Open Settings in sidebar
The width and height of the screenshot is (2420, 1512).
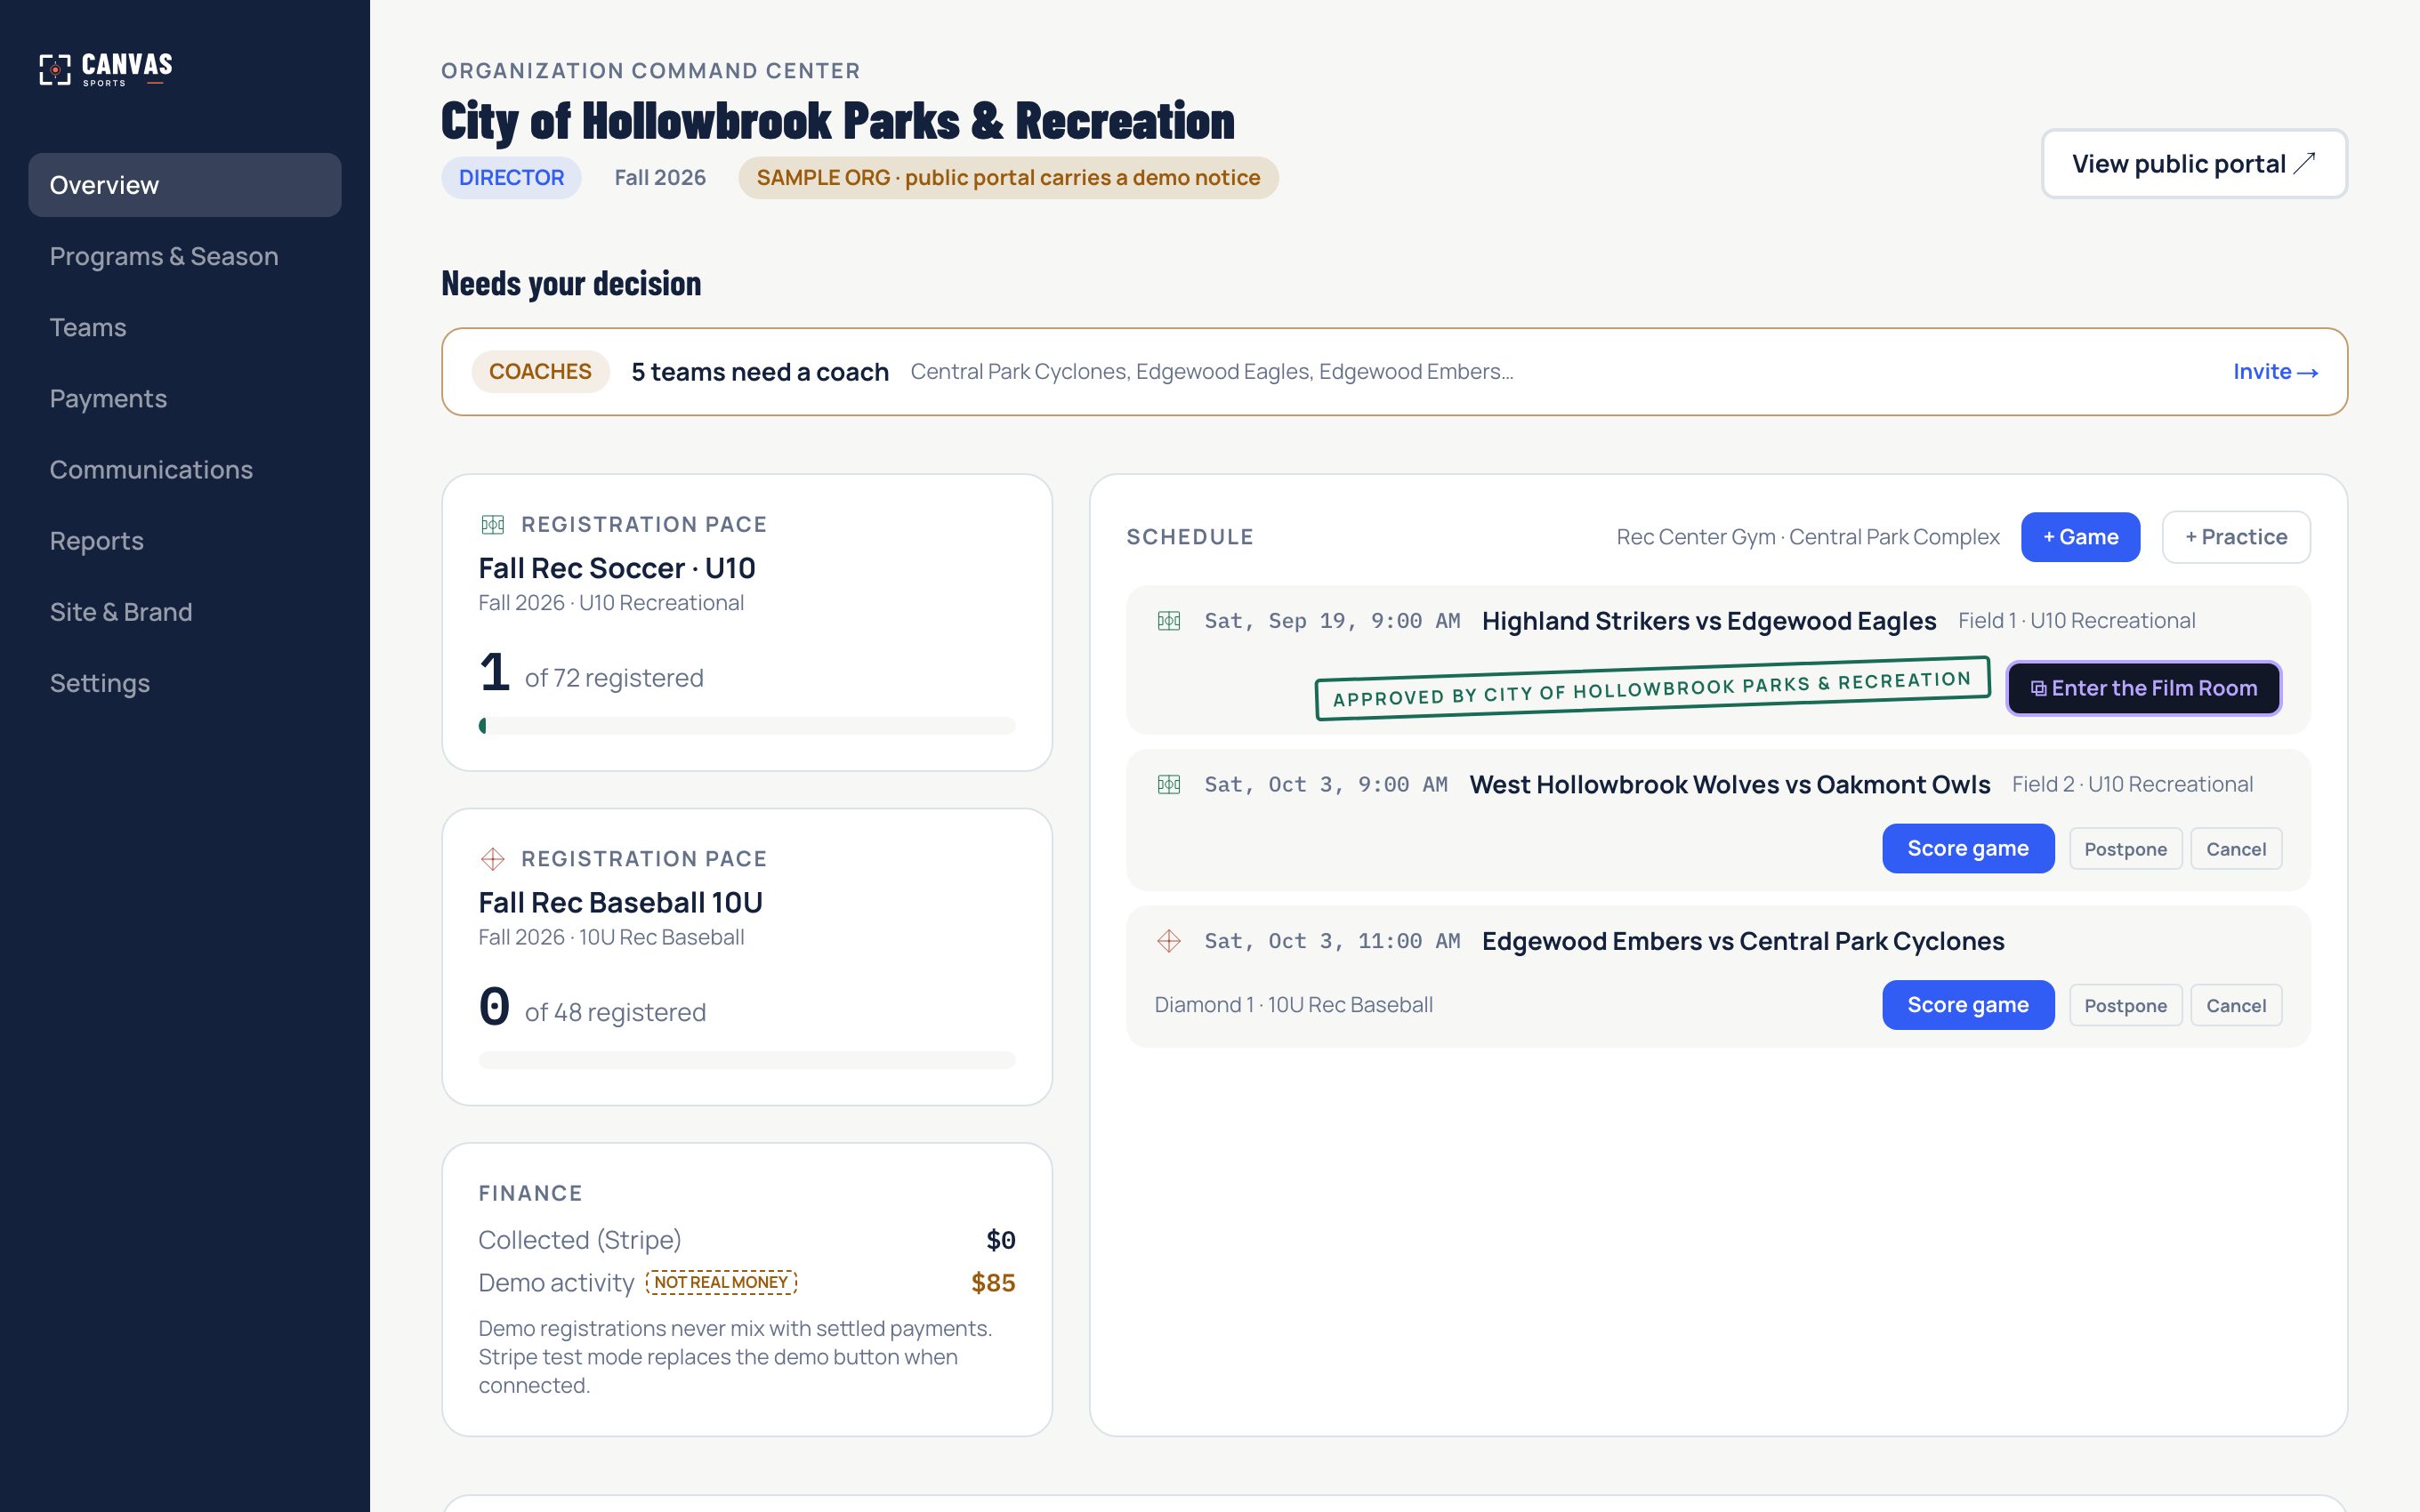tap(185, 682)
